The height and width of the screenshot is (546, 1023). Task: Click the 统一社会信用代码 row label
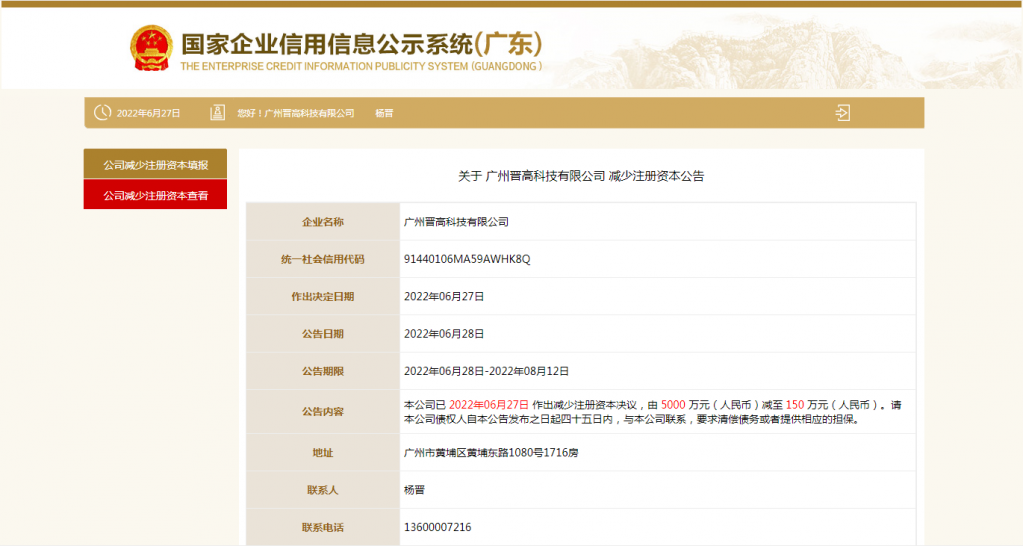(322, 259)
